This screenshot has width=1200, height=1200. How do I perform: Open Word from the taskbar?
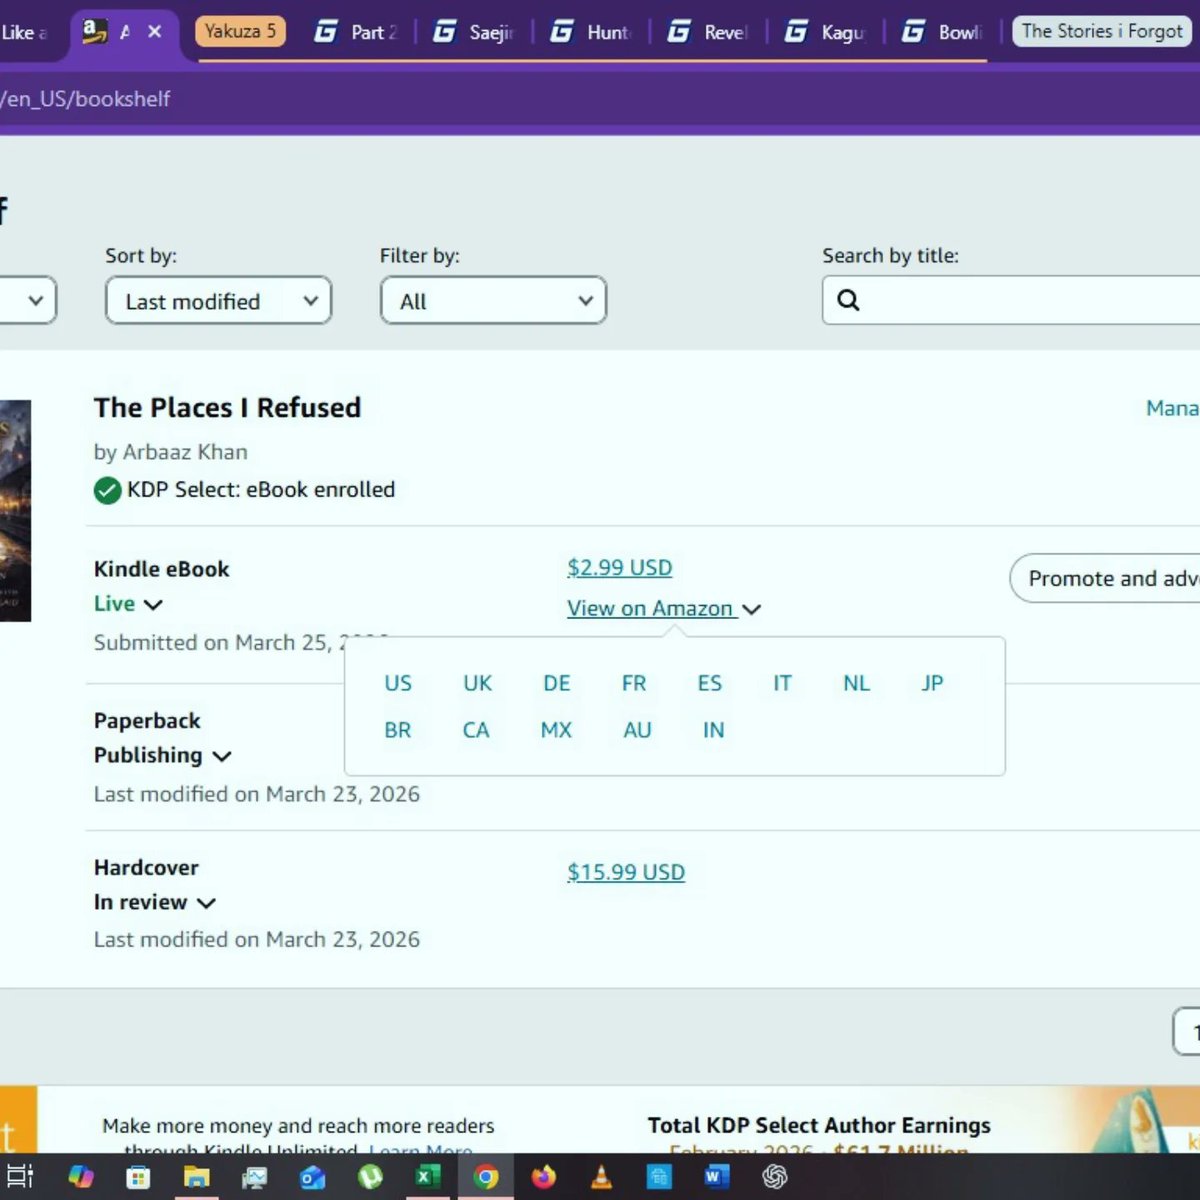[x=716, y=1177]
